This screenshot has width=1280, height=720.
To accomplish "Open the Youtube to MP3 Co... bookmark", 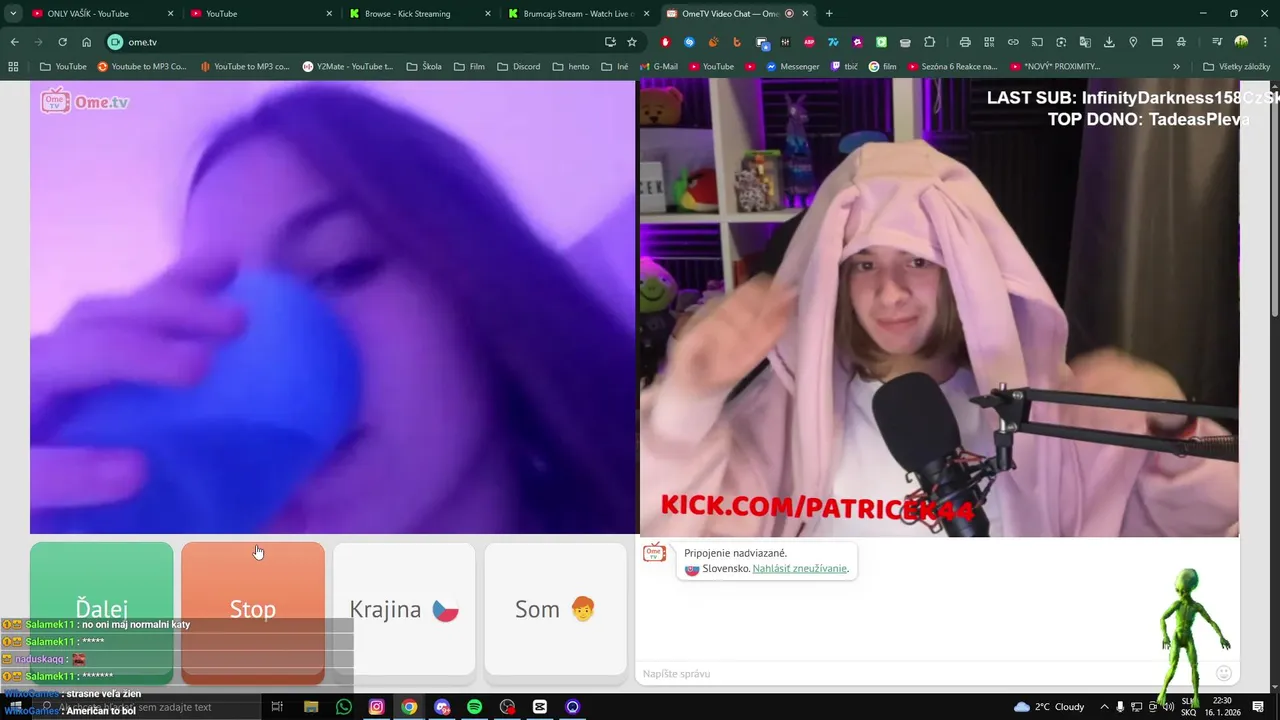I will click(142, 67).
